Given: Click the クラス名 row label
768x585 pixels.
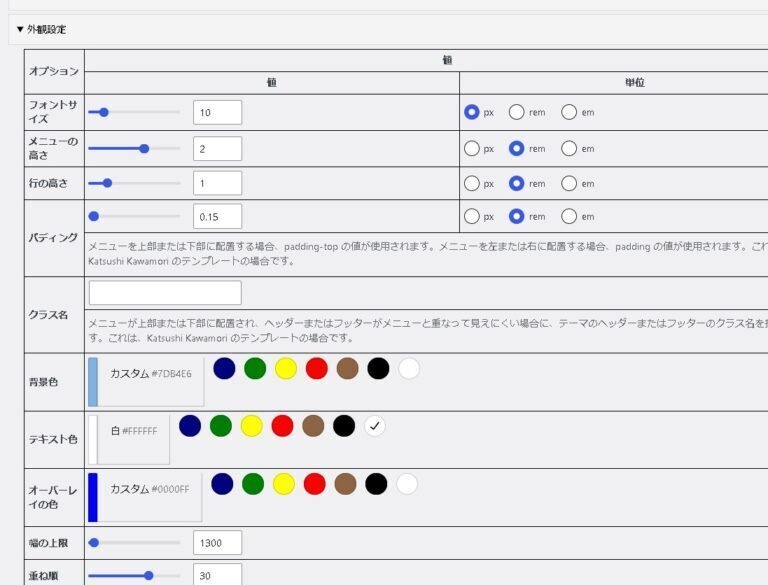Looking at the screenshot, I should click(48, 315).
